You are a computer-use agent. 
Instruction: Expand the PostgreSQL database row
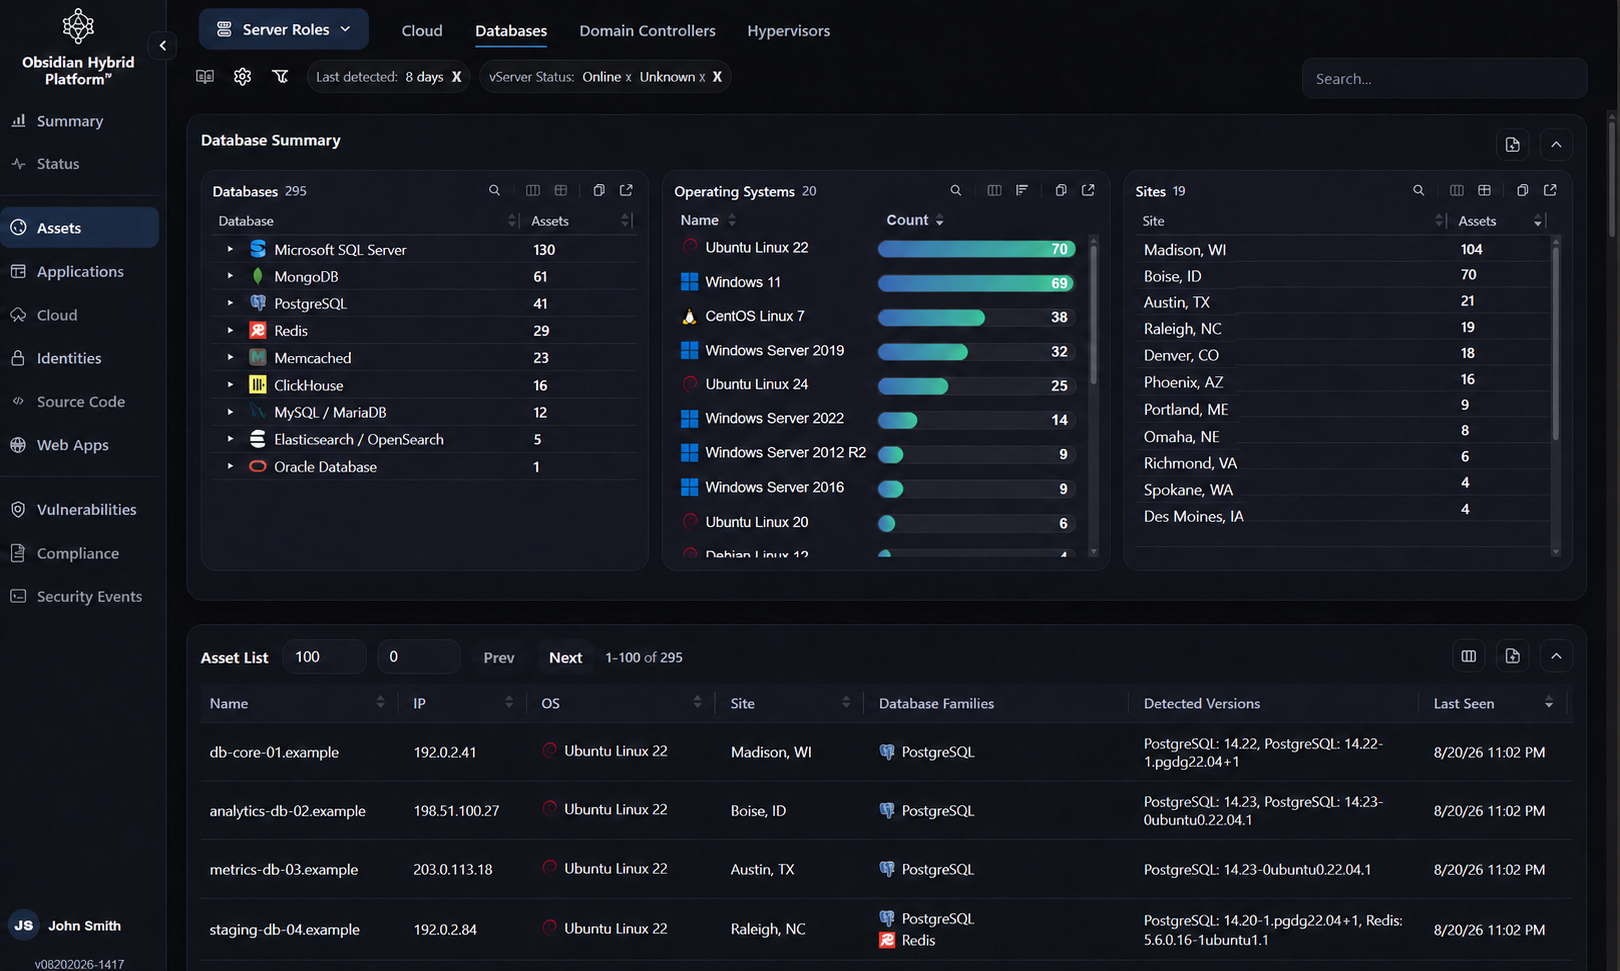pos(230,303)
